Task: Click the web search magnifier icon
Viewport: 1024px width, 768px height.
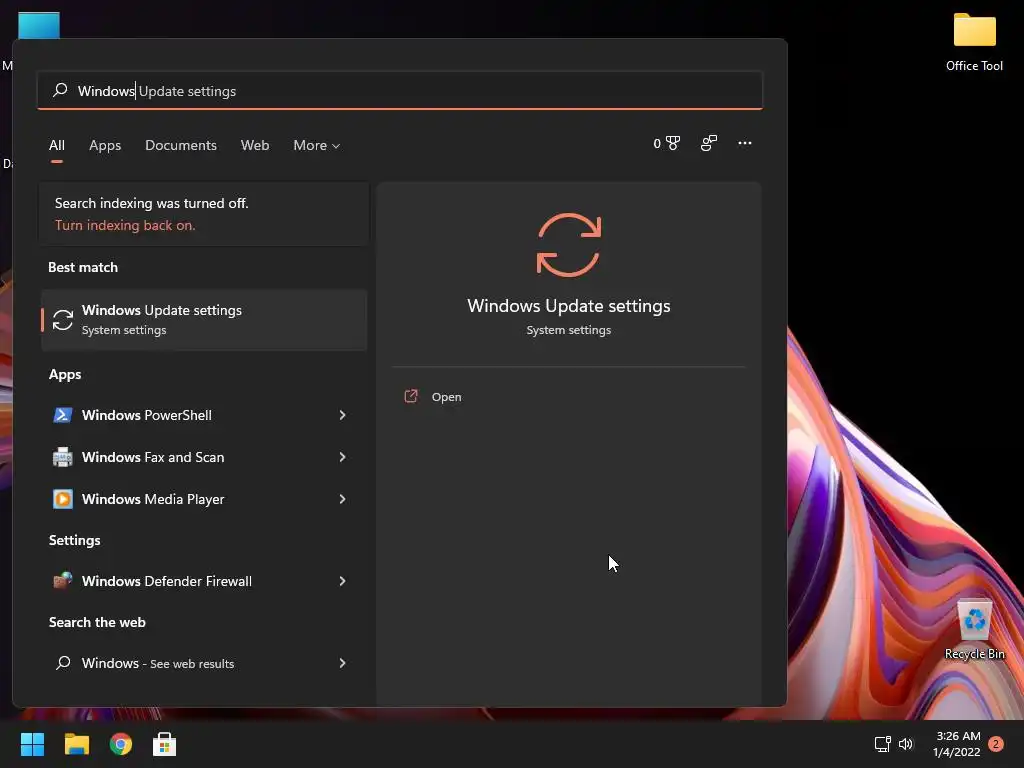Action: (x=63, y=663)
